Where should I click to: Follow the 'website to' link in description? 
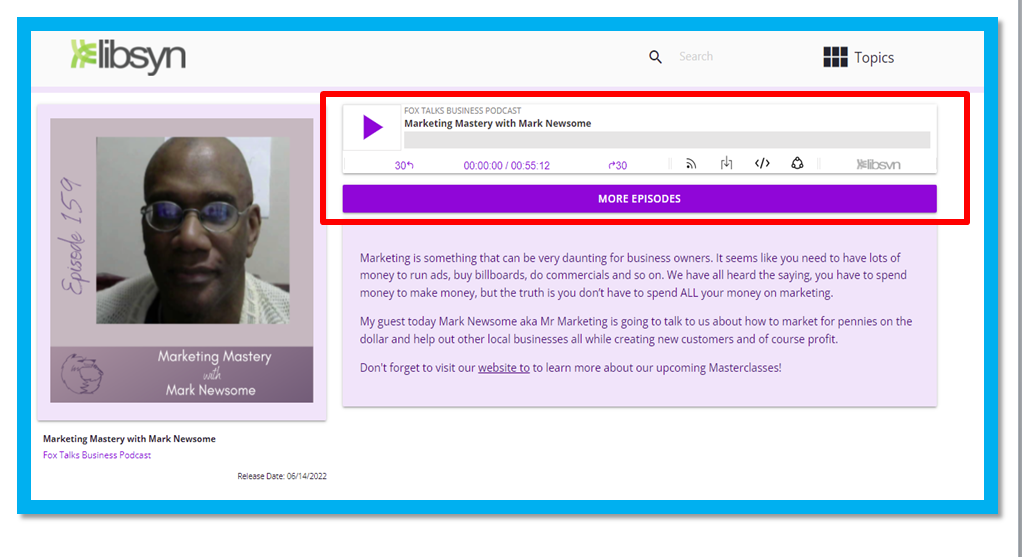click(503, 368)
